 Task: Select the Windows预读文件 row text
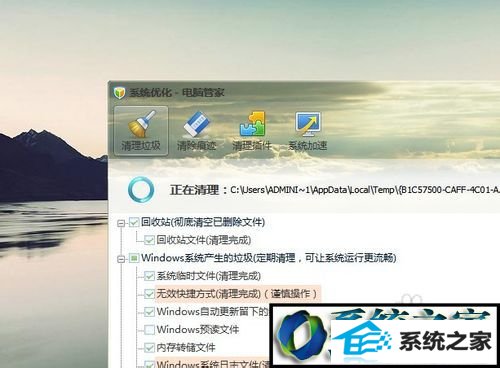click(198, 330)
